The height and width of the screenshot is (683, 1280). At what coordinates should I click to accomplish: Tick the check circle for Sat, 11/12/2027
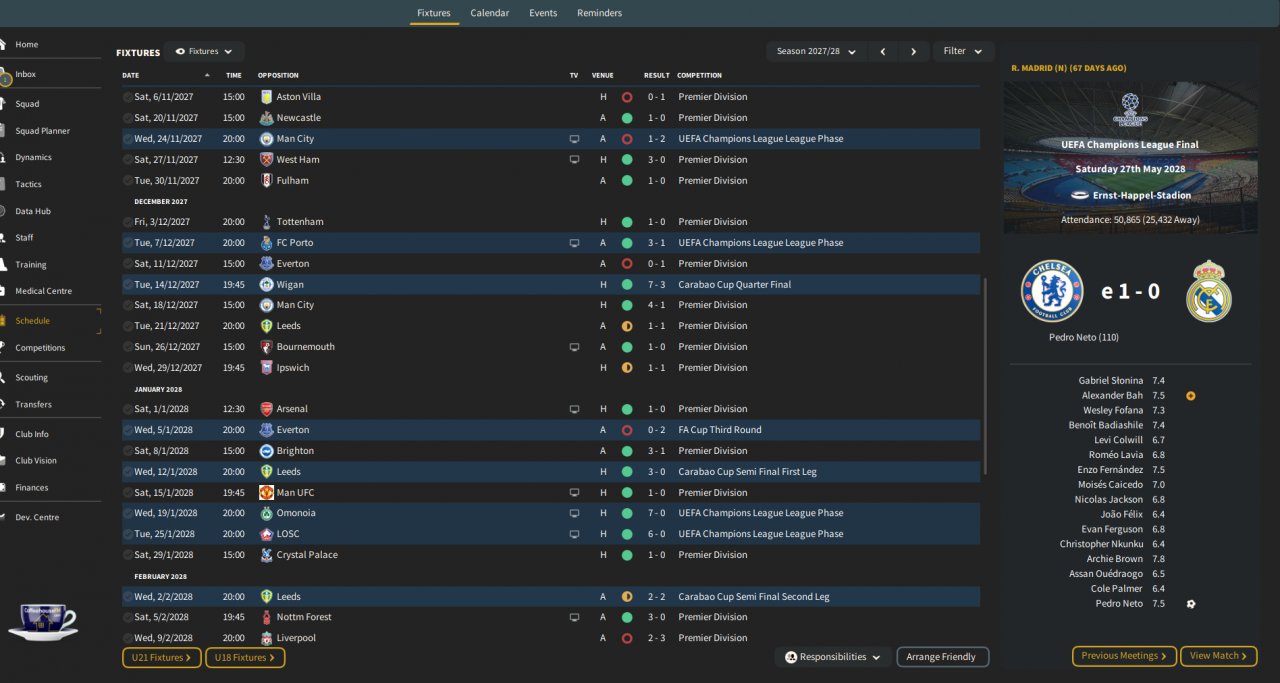pos(127,264)
